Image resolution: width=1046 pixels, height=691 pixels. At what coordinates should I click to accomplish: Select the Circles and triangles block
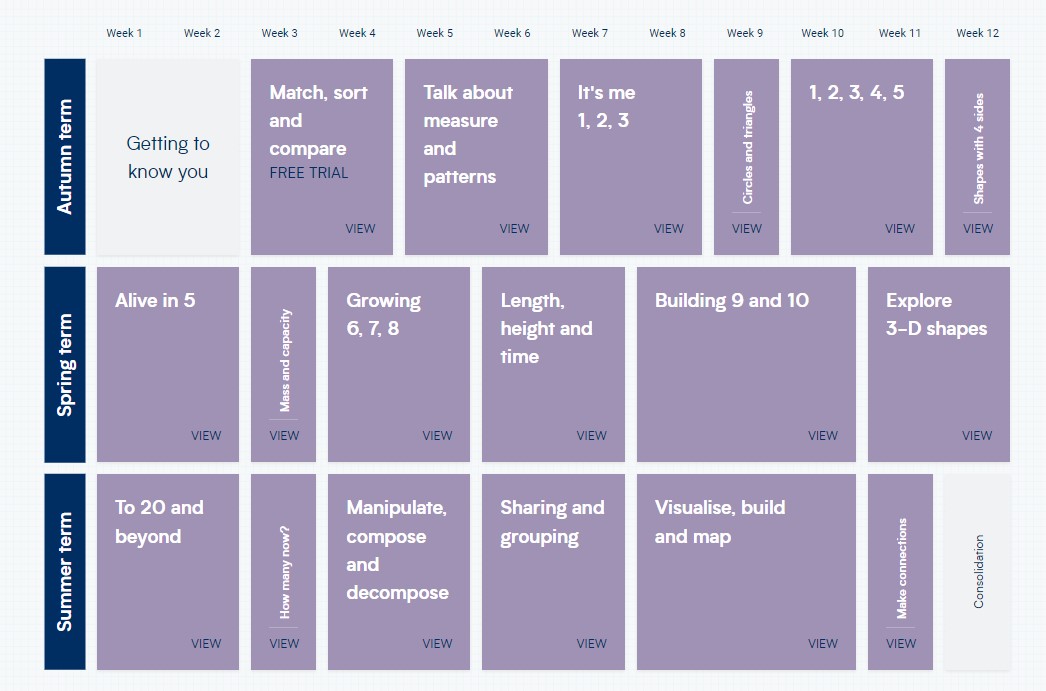746,157
